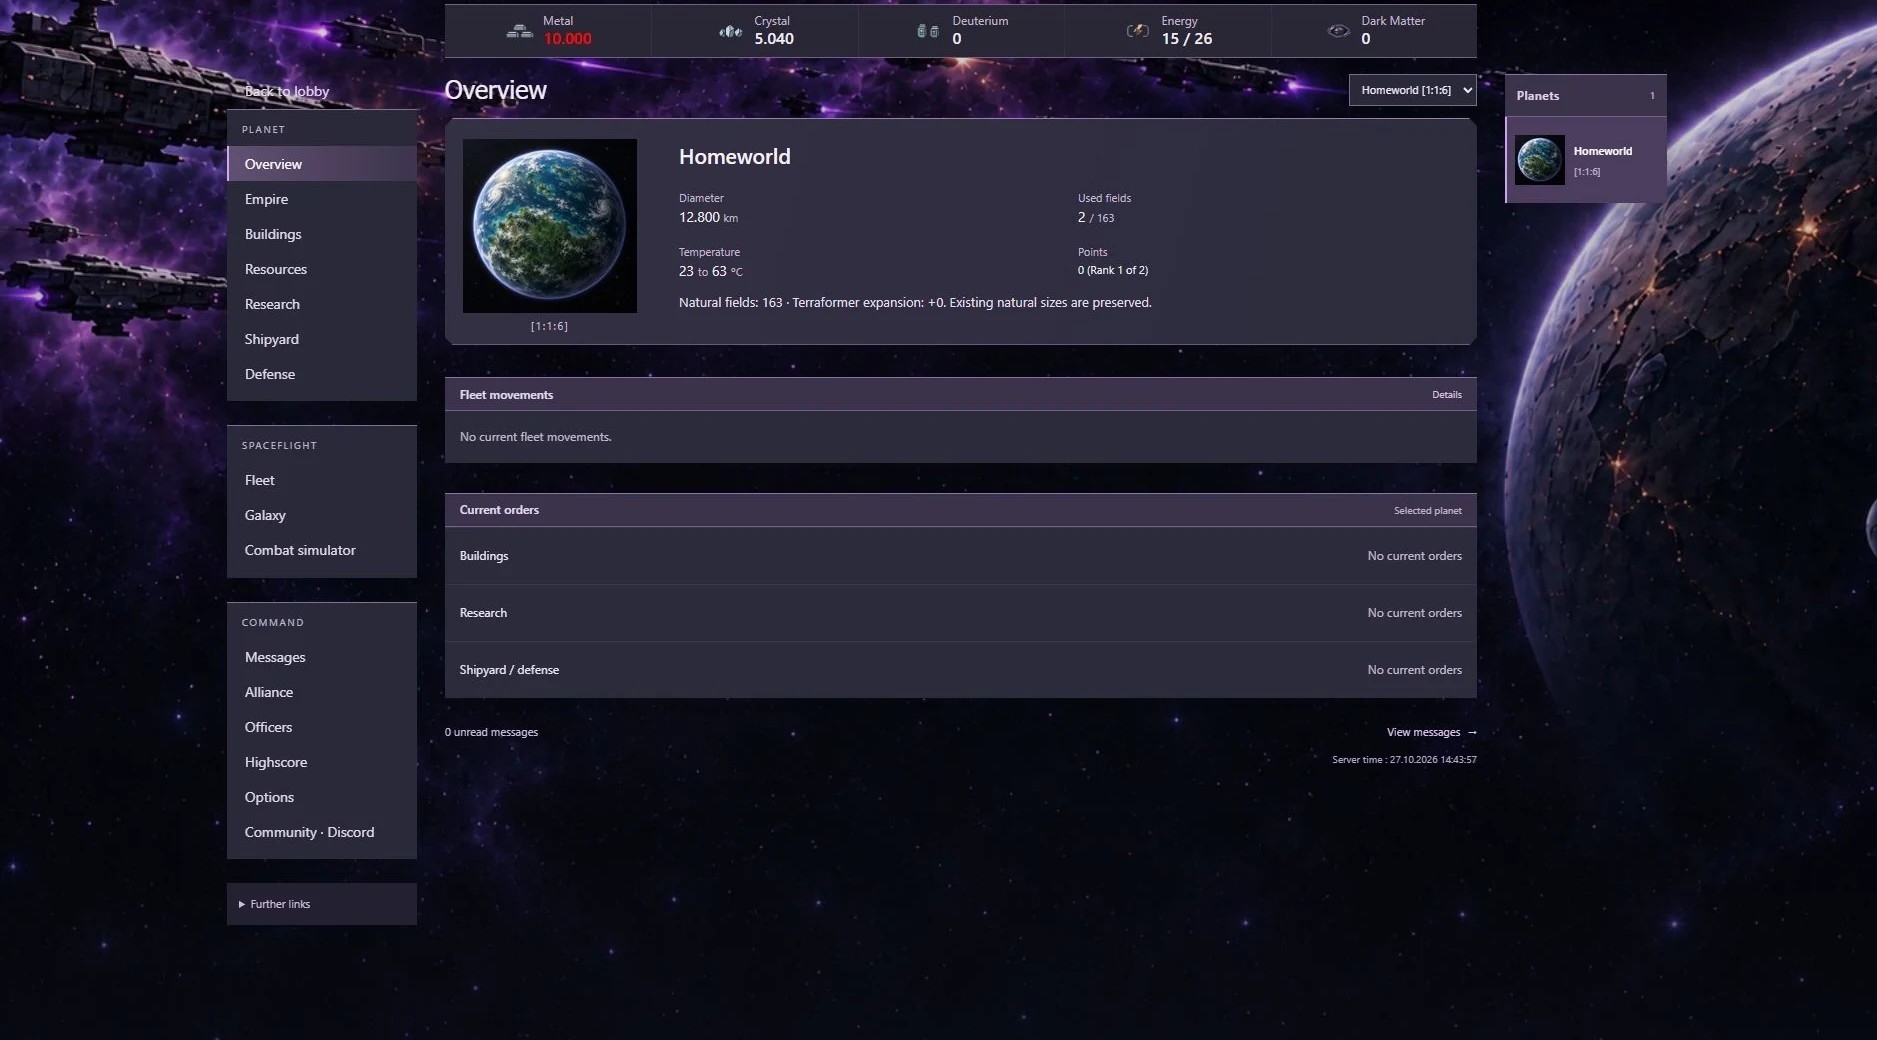
Task: Click the server time text
Action: pos(1404,760)
